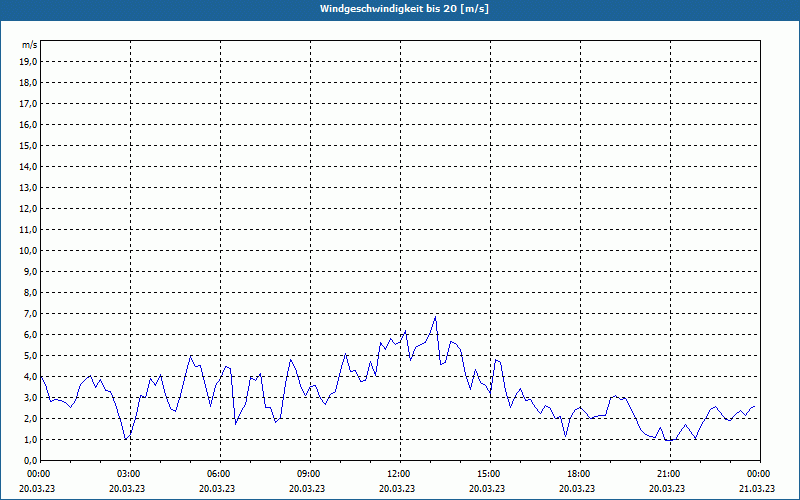Select the 03:00 time label
This screenshot has width=800, height=500.
[x=127, y=474]
